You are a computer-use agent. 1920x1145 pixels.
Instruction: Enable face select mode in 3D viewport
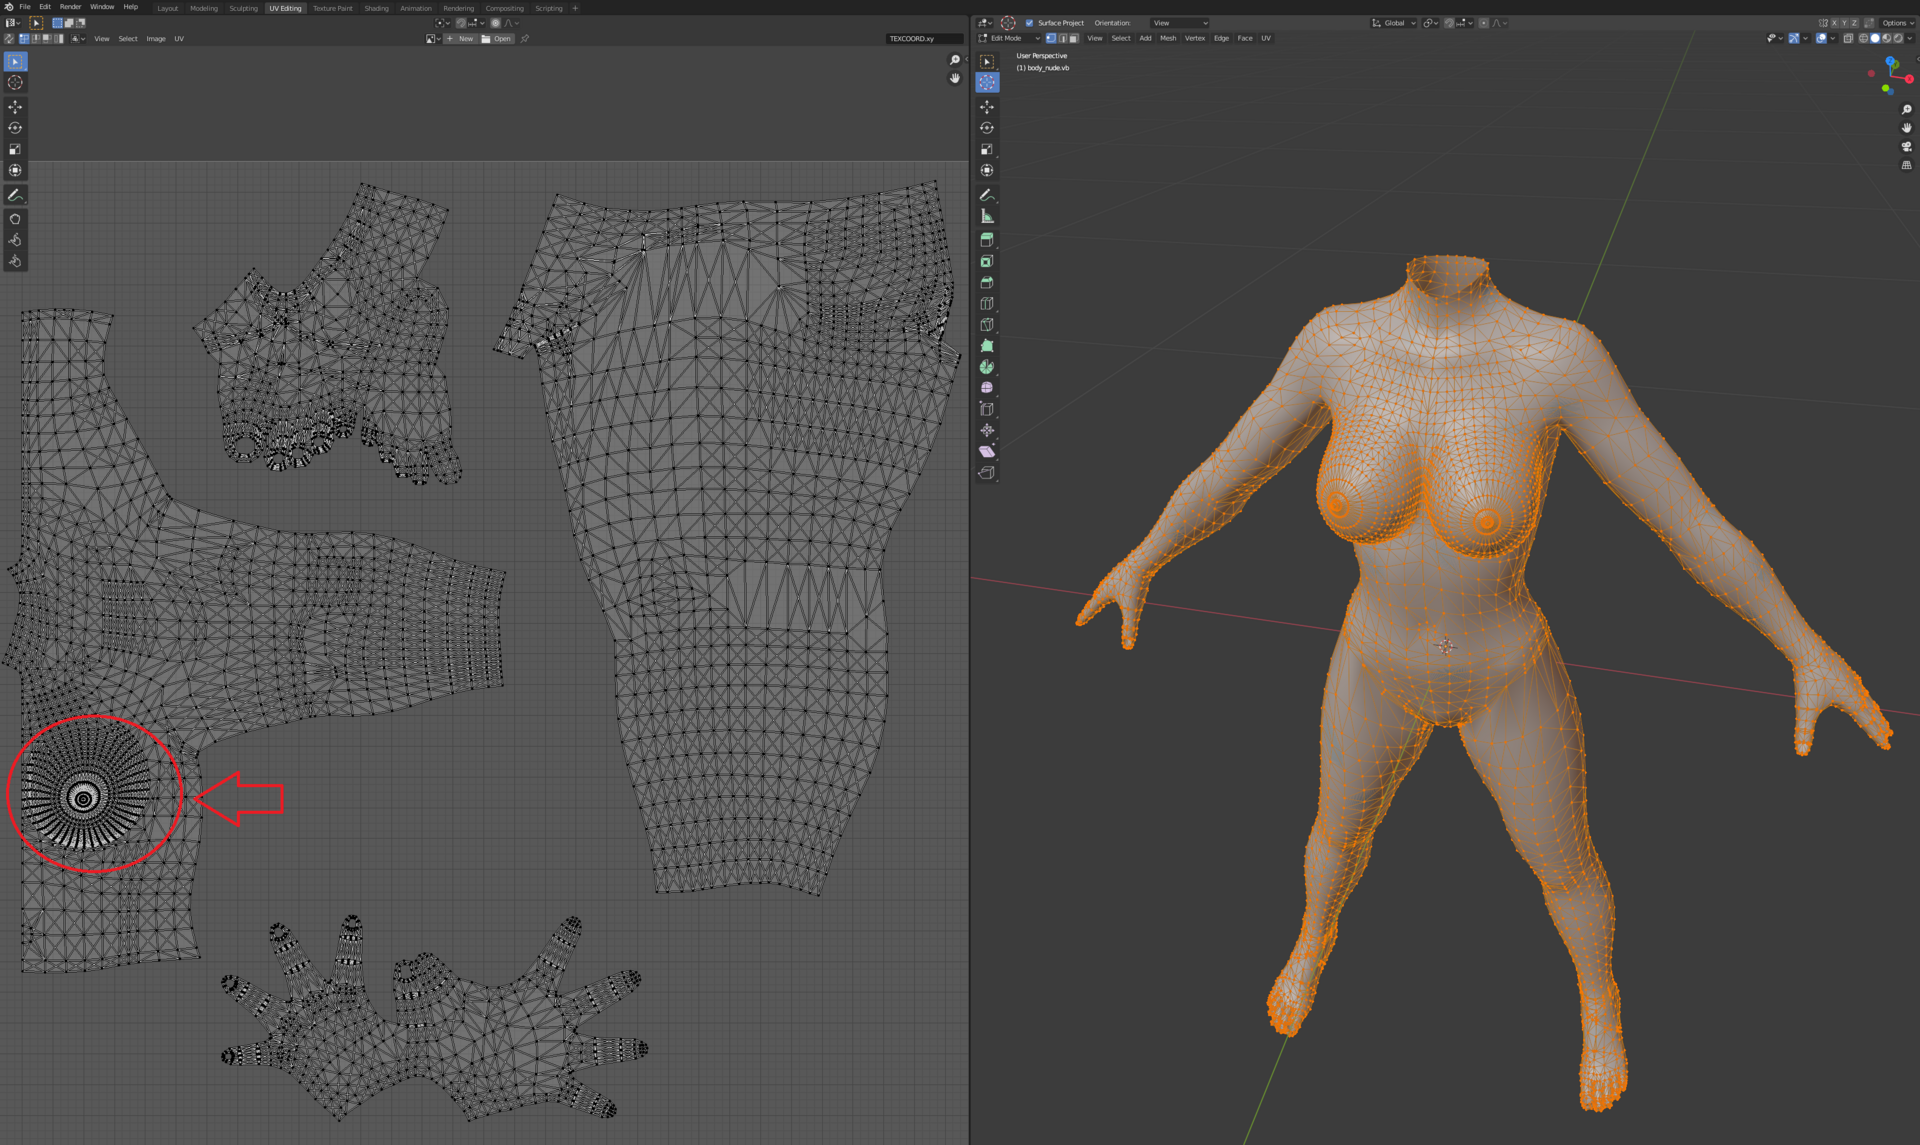(x=1073, y=38)
